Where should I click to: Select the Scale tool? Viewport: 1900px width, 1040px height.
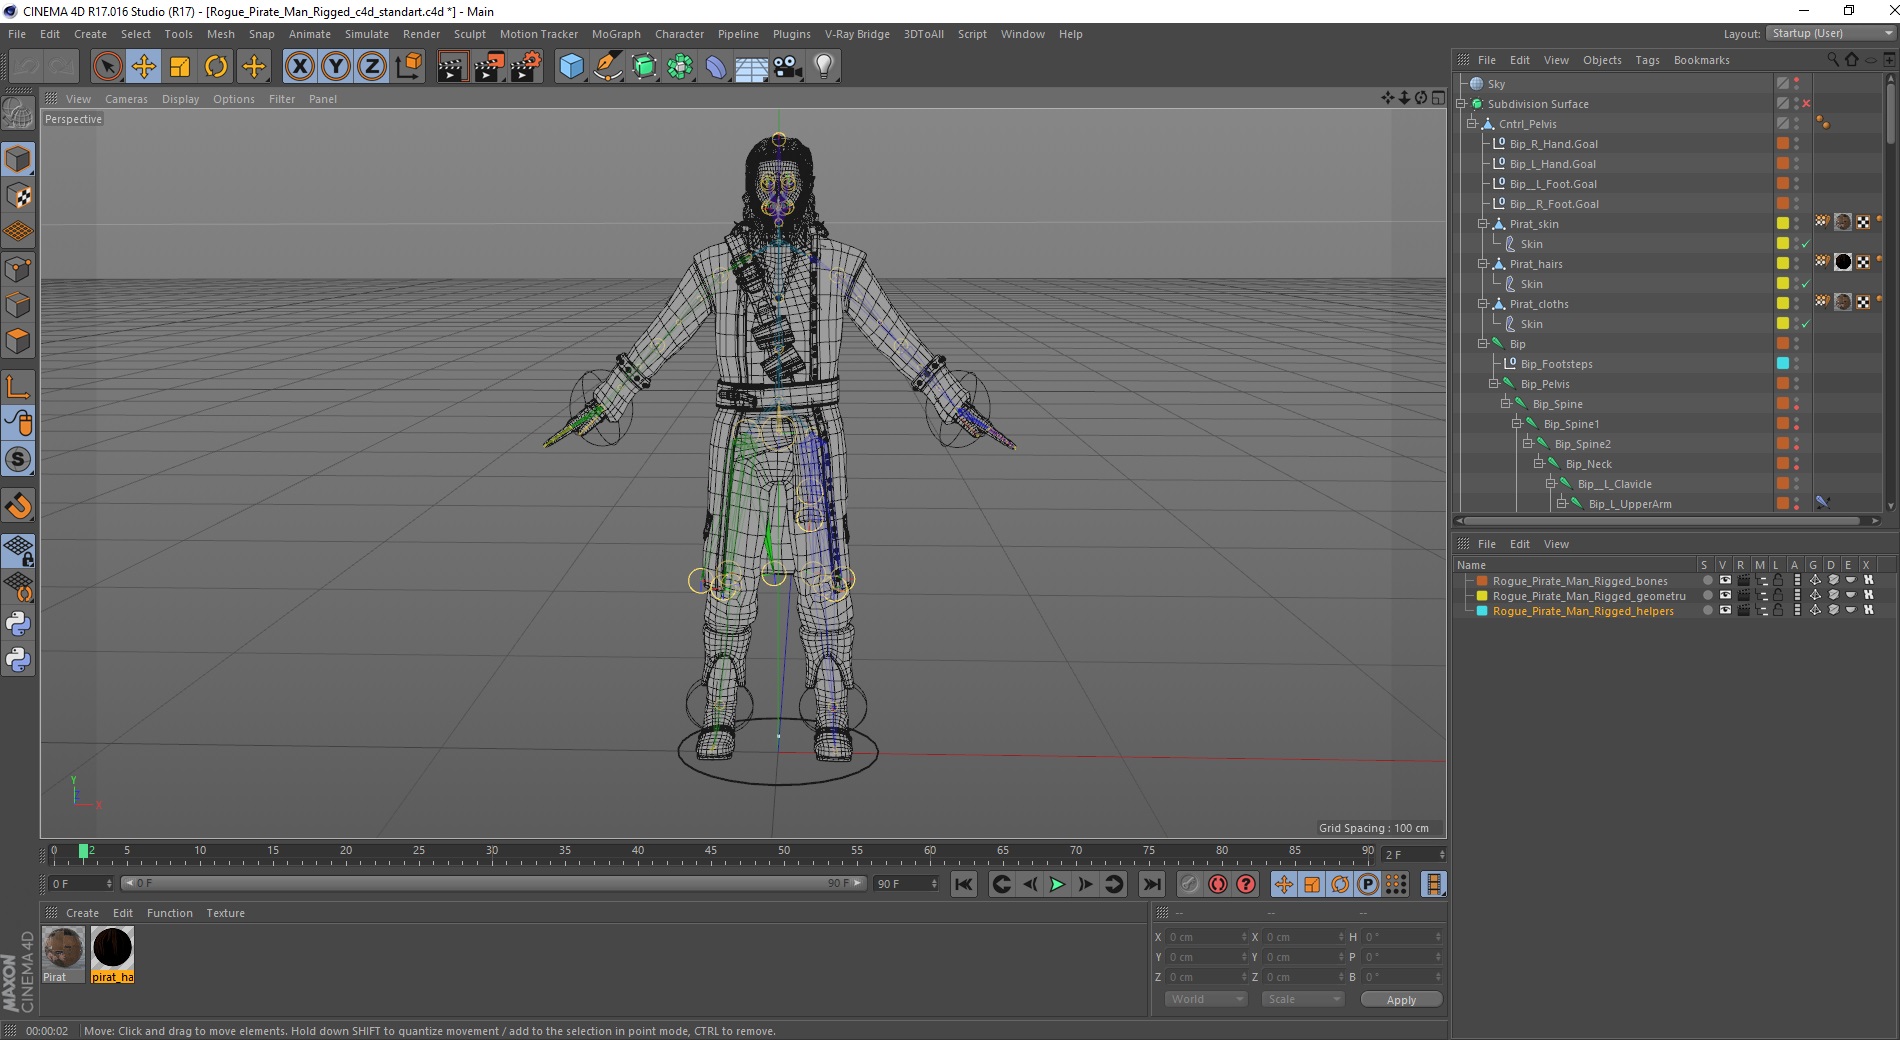click(x=179, y=67)
